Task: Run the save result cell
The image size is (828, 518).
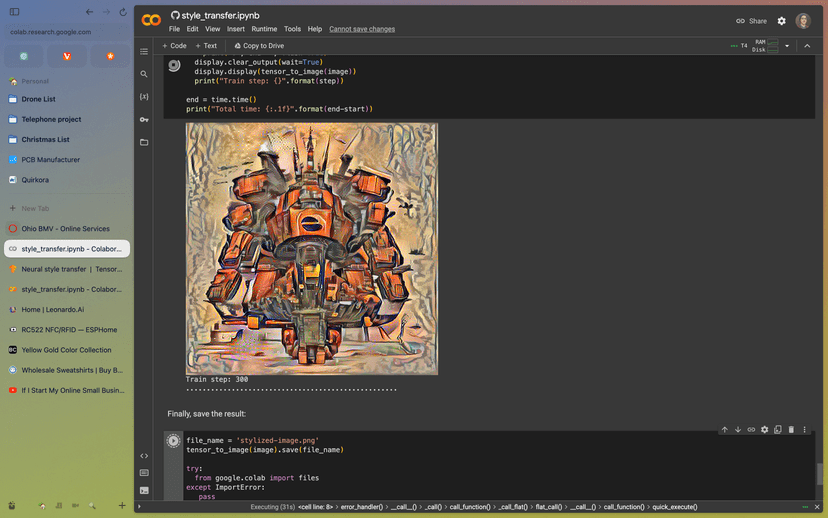Action: tap(174, 441)
